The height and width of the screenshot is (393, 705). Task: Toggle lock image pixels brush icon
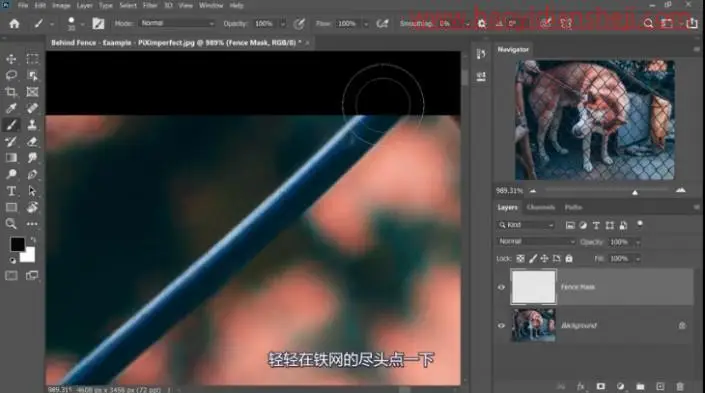533,259
